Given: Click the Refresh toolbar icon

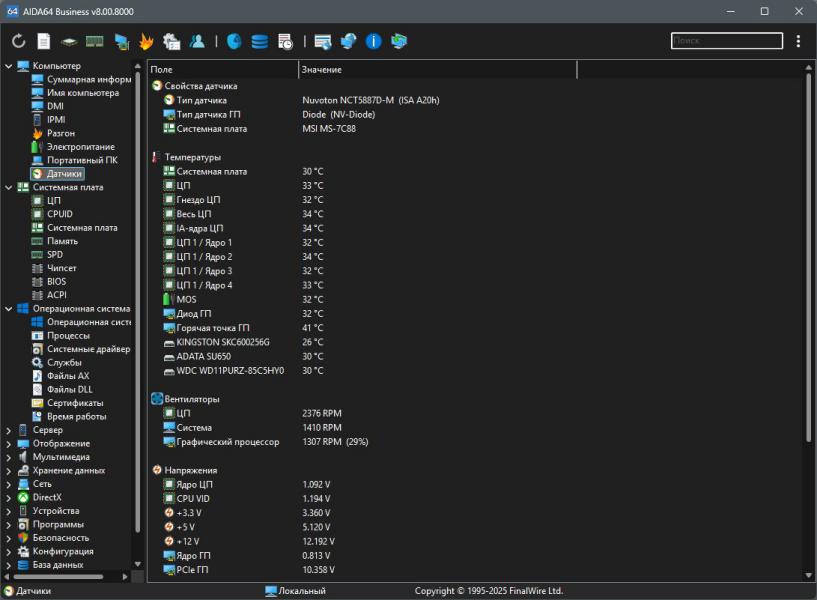Looking at the screenshot, I should 19,41.
